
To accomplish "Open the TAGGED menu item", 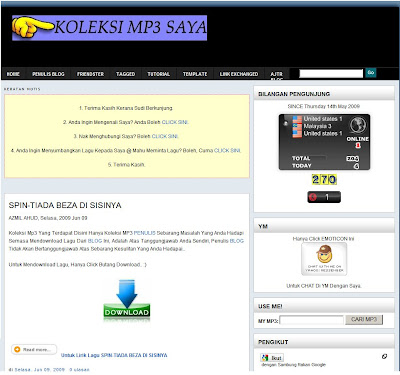I will 125,74.
